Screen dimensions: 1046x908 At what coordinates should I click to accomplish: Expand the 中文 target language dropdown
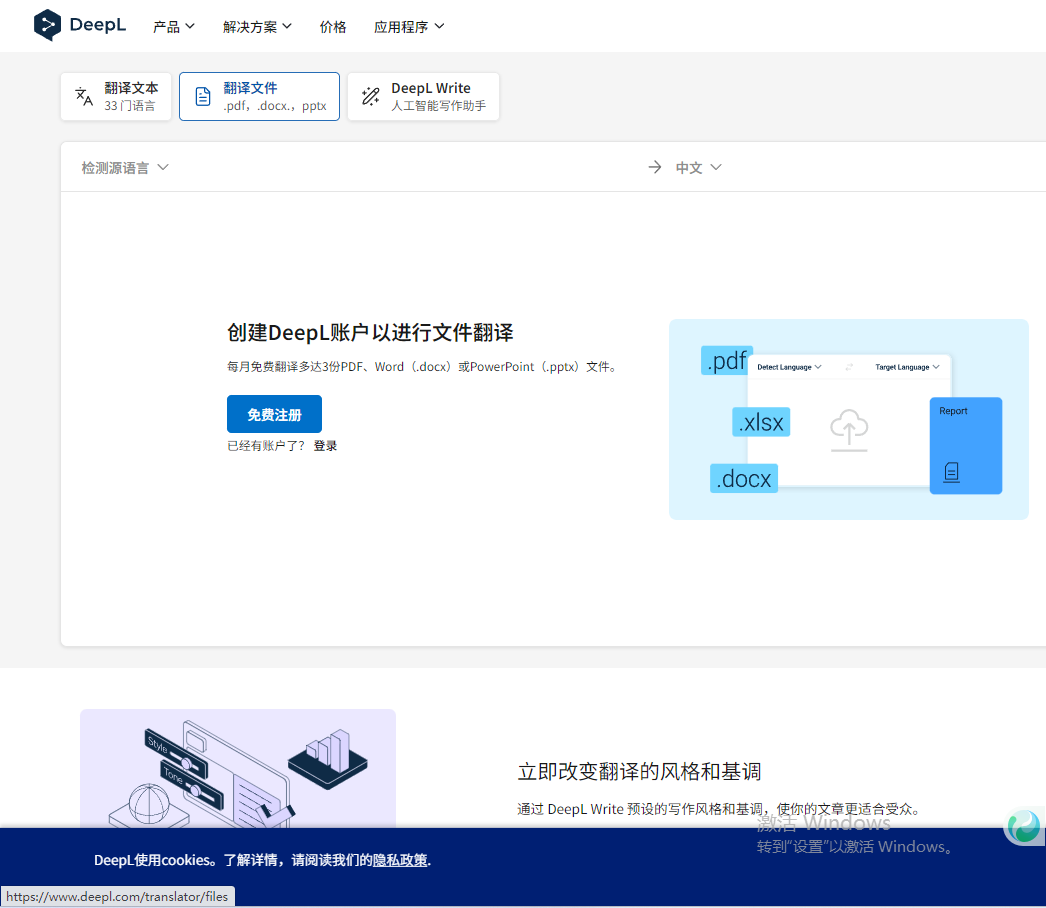[698, 167]
